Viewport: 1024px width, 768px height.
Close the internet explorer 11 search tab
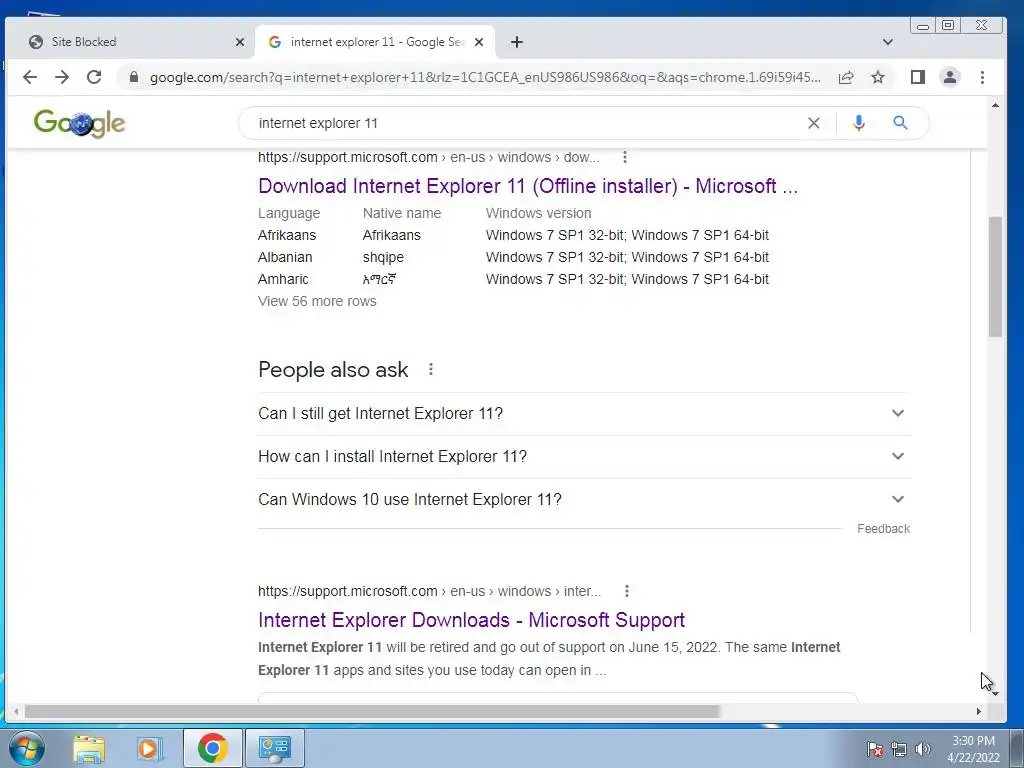point(479,42)
